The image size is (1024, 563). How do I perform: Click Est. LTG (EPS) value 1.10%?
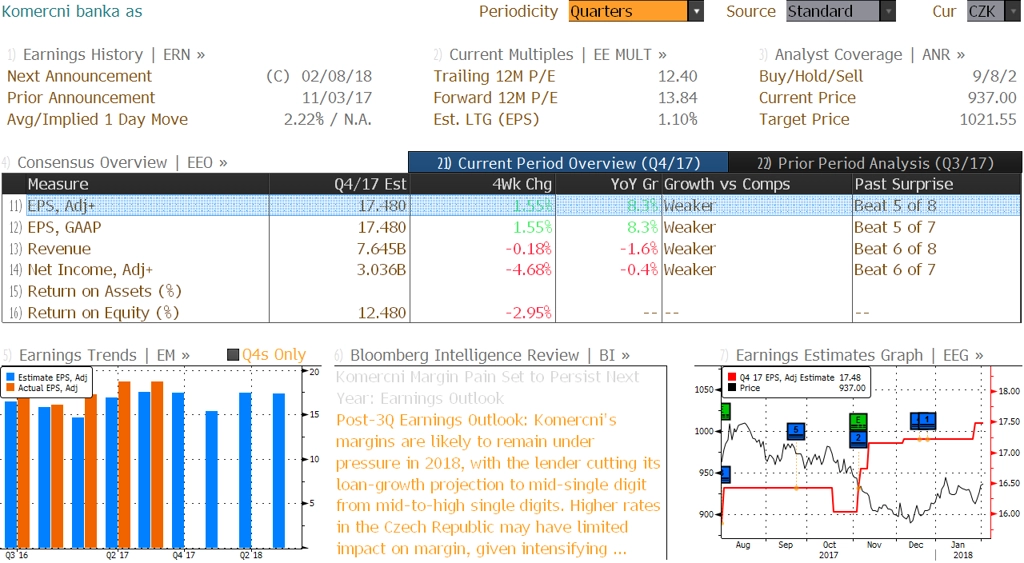(x=677, y=120)
